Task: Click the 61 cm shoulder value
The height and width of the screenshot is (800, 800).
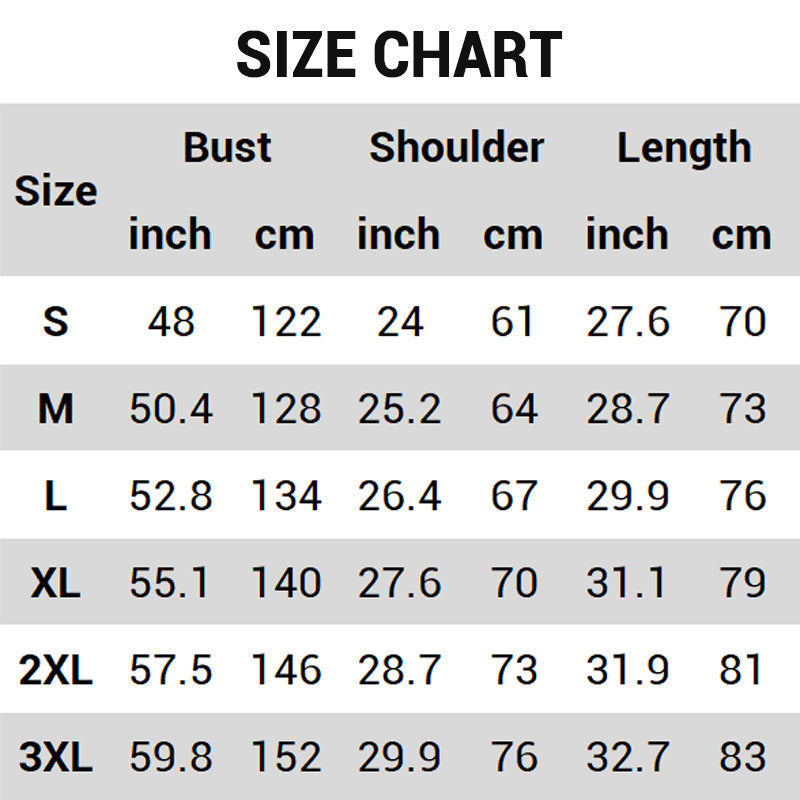Action: pos(513,322)
